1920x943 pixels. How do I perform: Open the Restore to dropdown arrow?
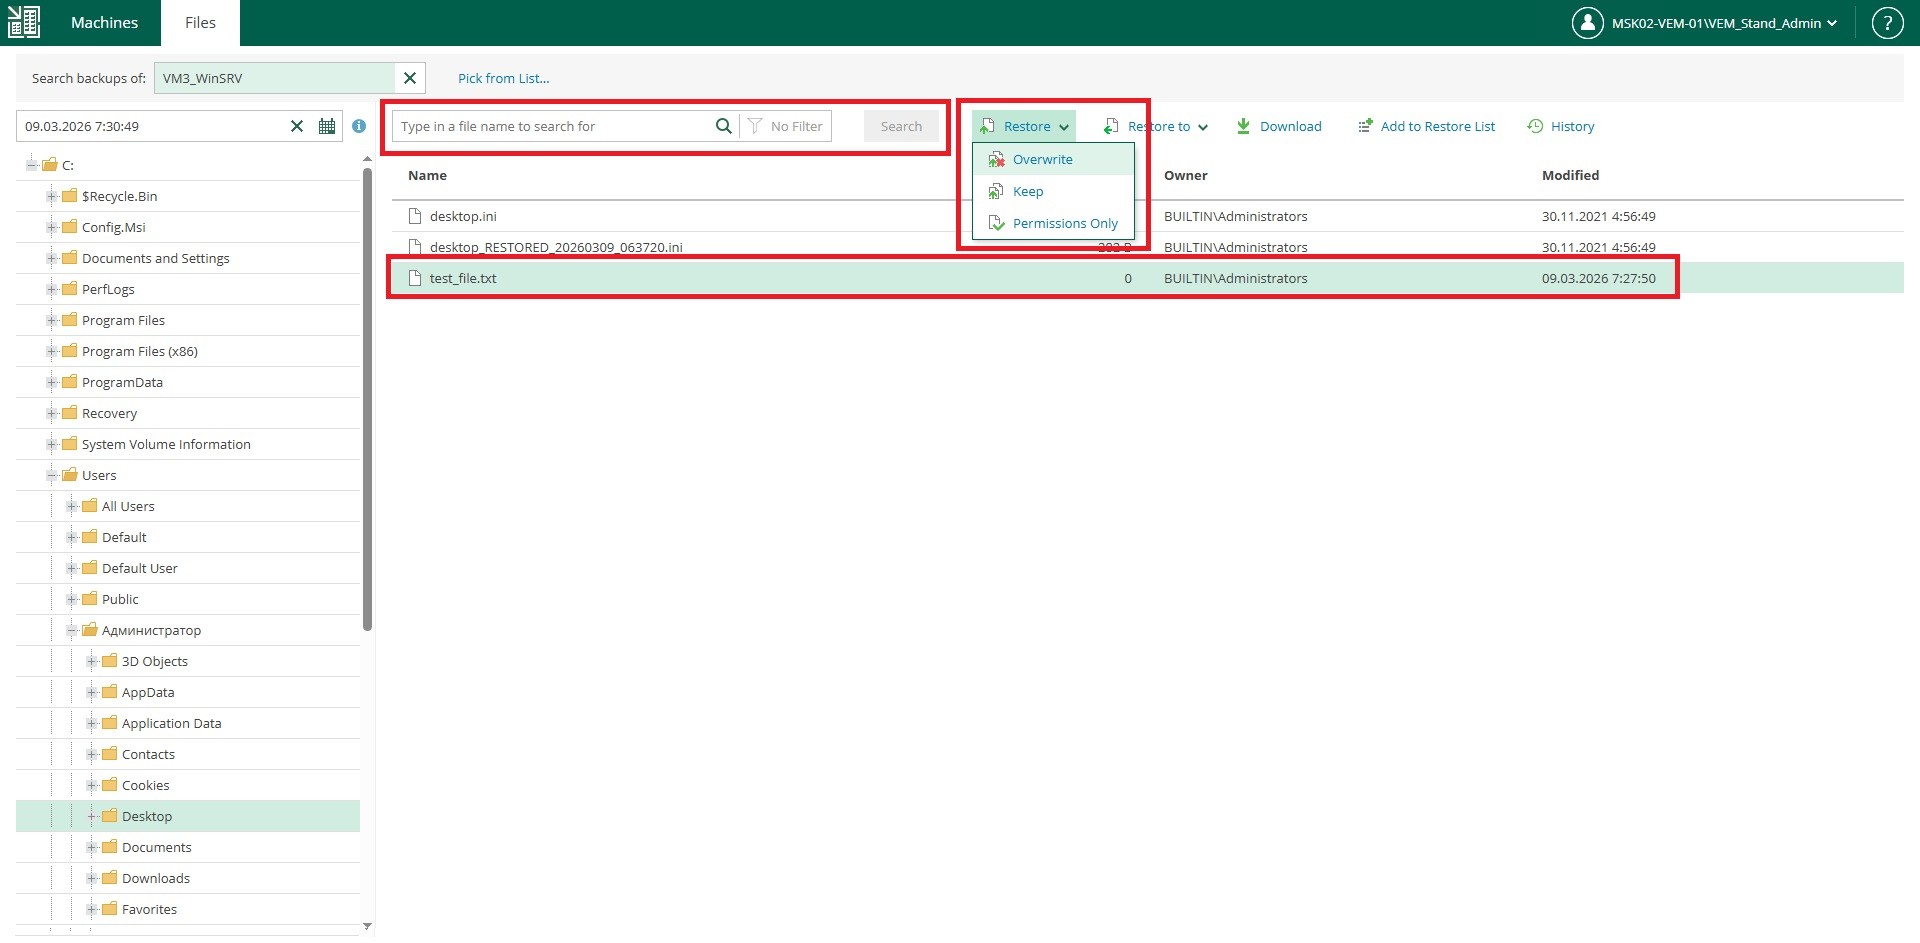[x=1203, y=127]
